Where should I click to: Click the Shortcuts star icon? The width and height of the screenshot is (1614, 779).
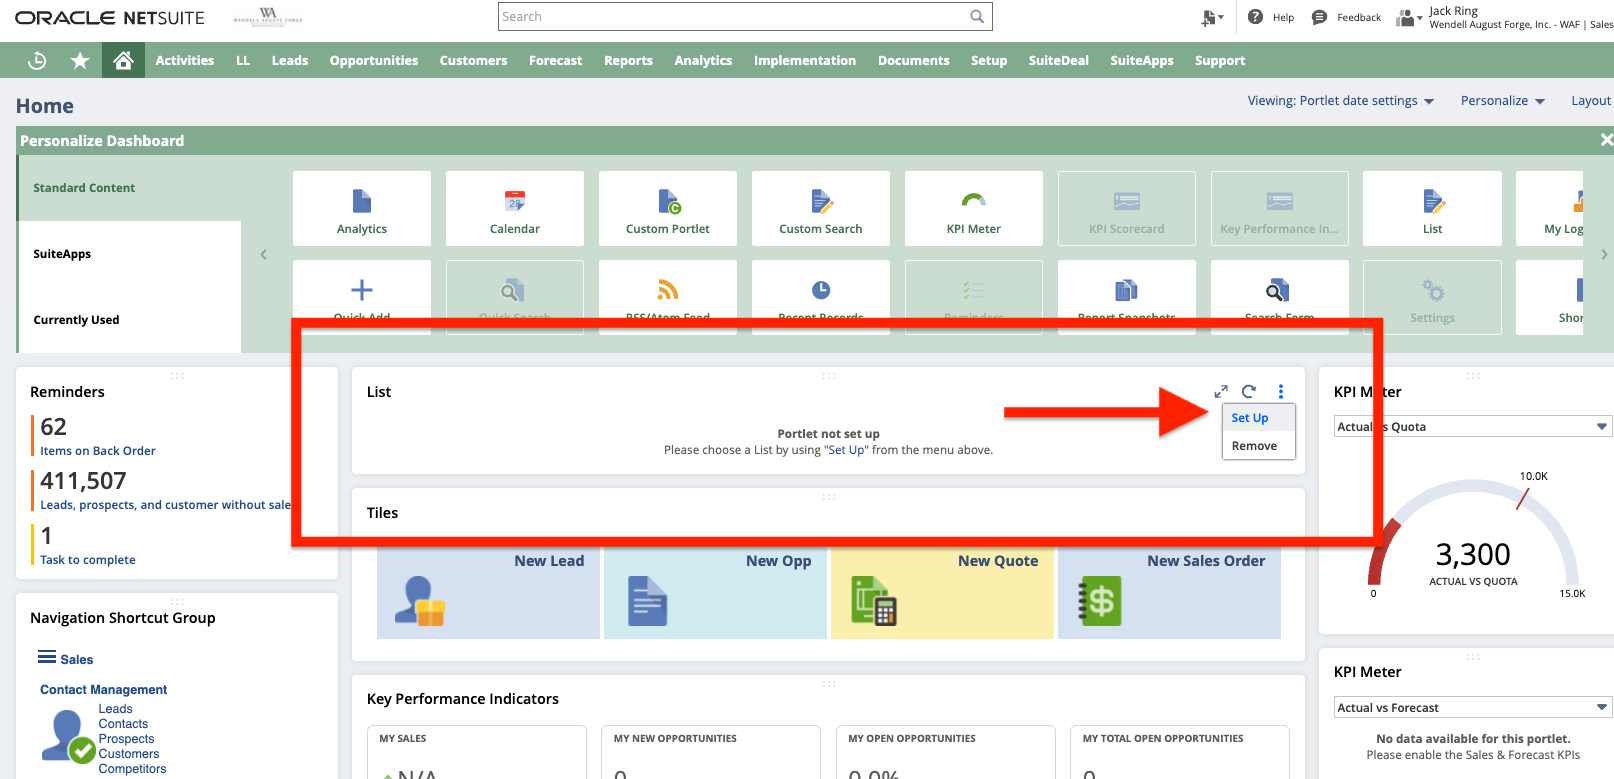[x=80, y=61]
